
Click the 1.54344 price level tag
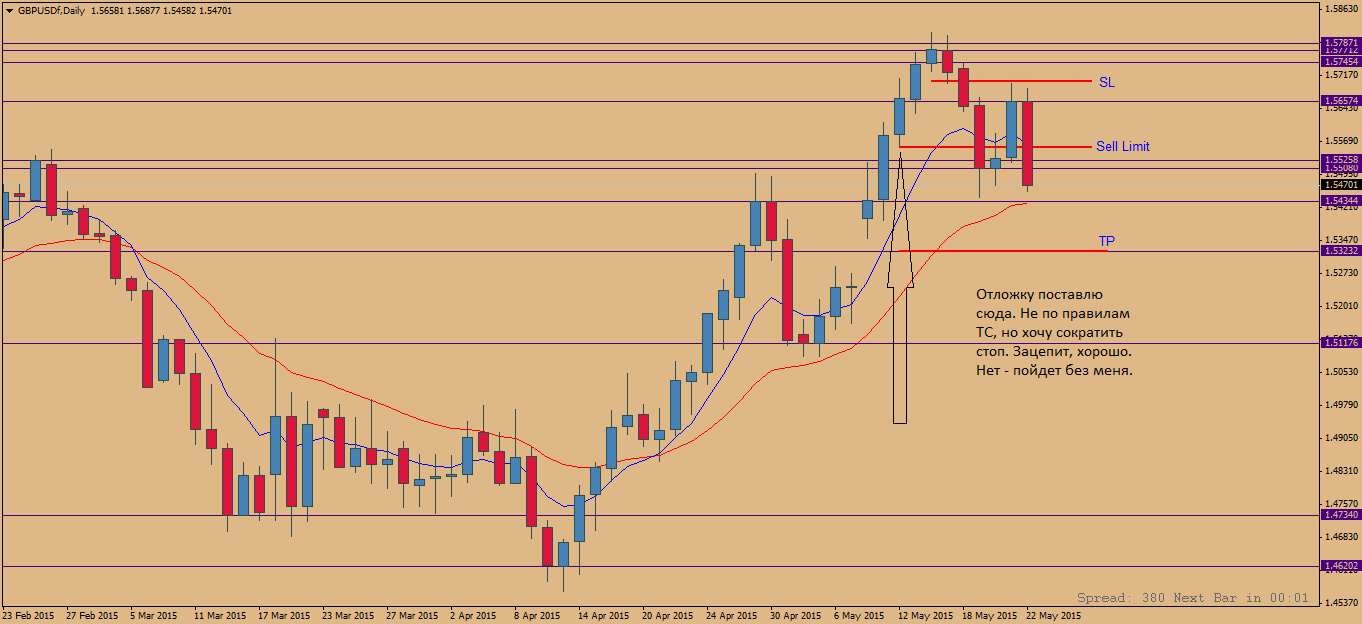point(1340,201)
